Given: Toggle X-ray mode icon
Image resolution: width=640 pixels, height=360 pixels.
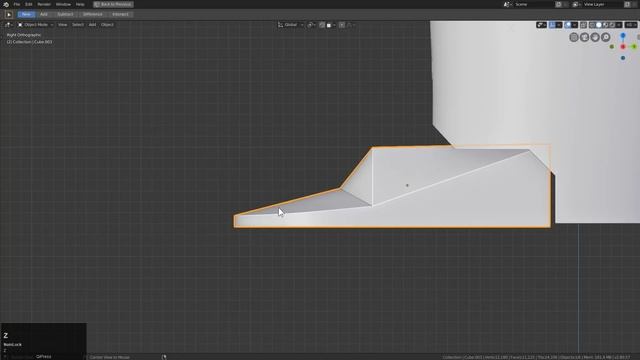Looking at the screenshot, I should click(x=584, y=25).
